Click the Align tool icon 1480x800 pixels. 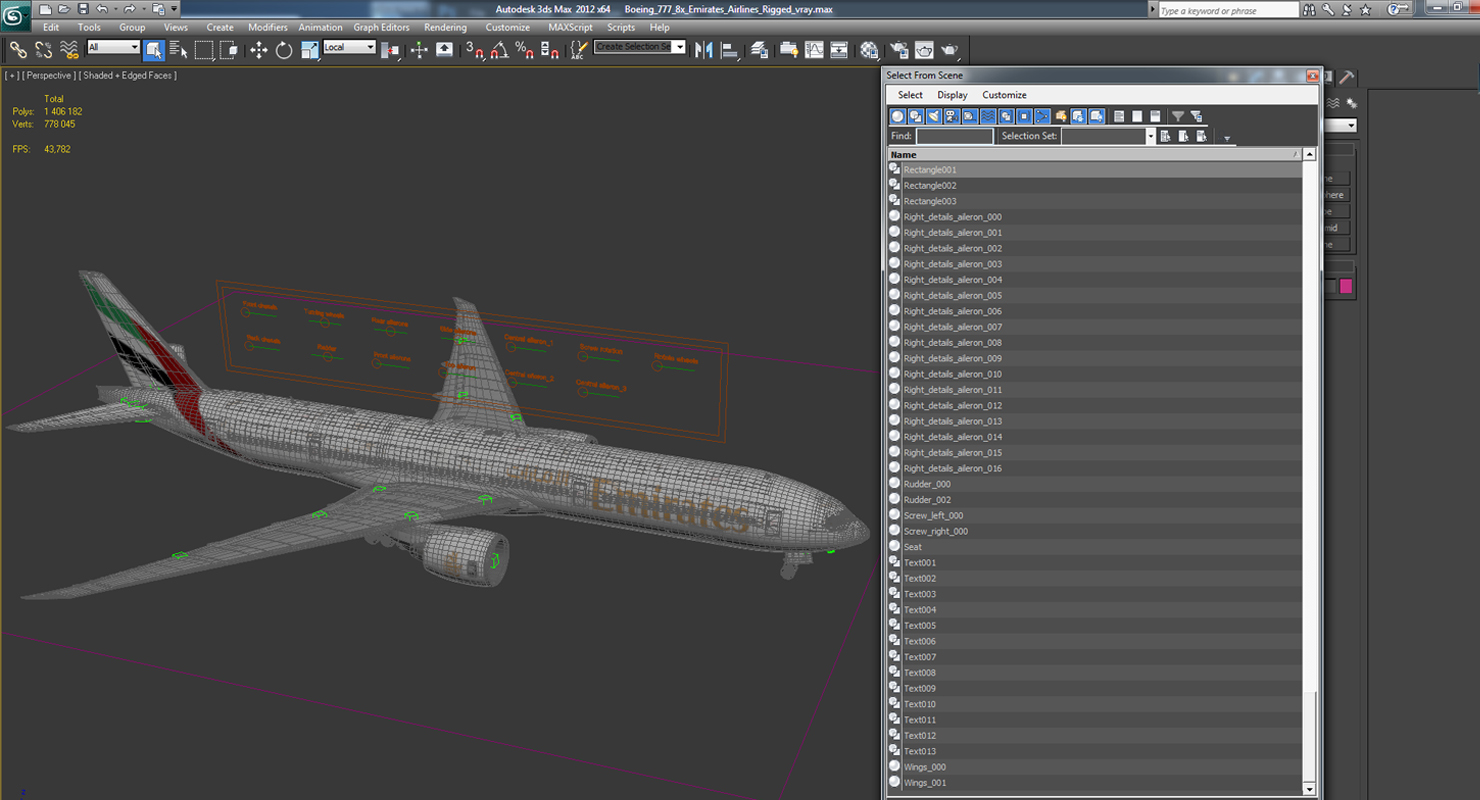click(729, 50)
